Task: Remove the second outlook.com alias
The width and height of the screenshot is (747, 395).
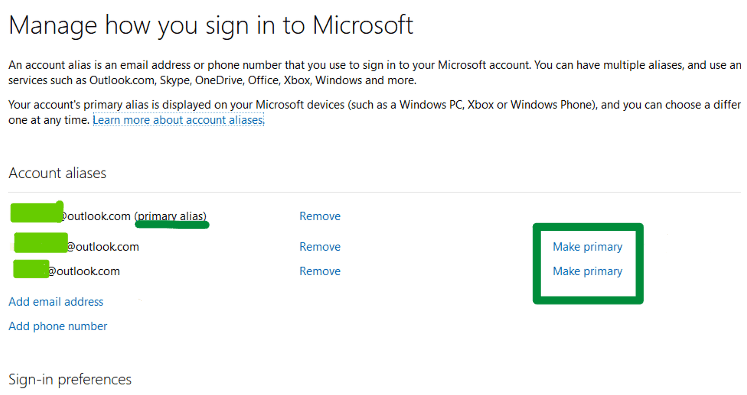Action: coord(320,247)
